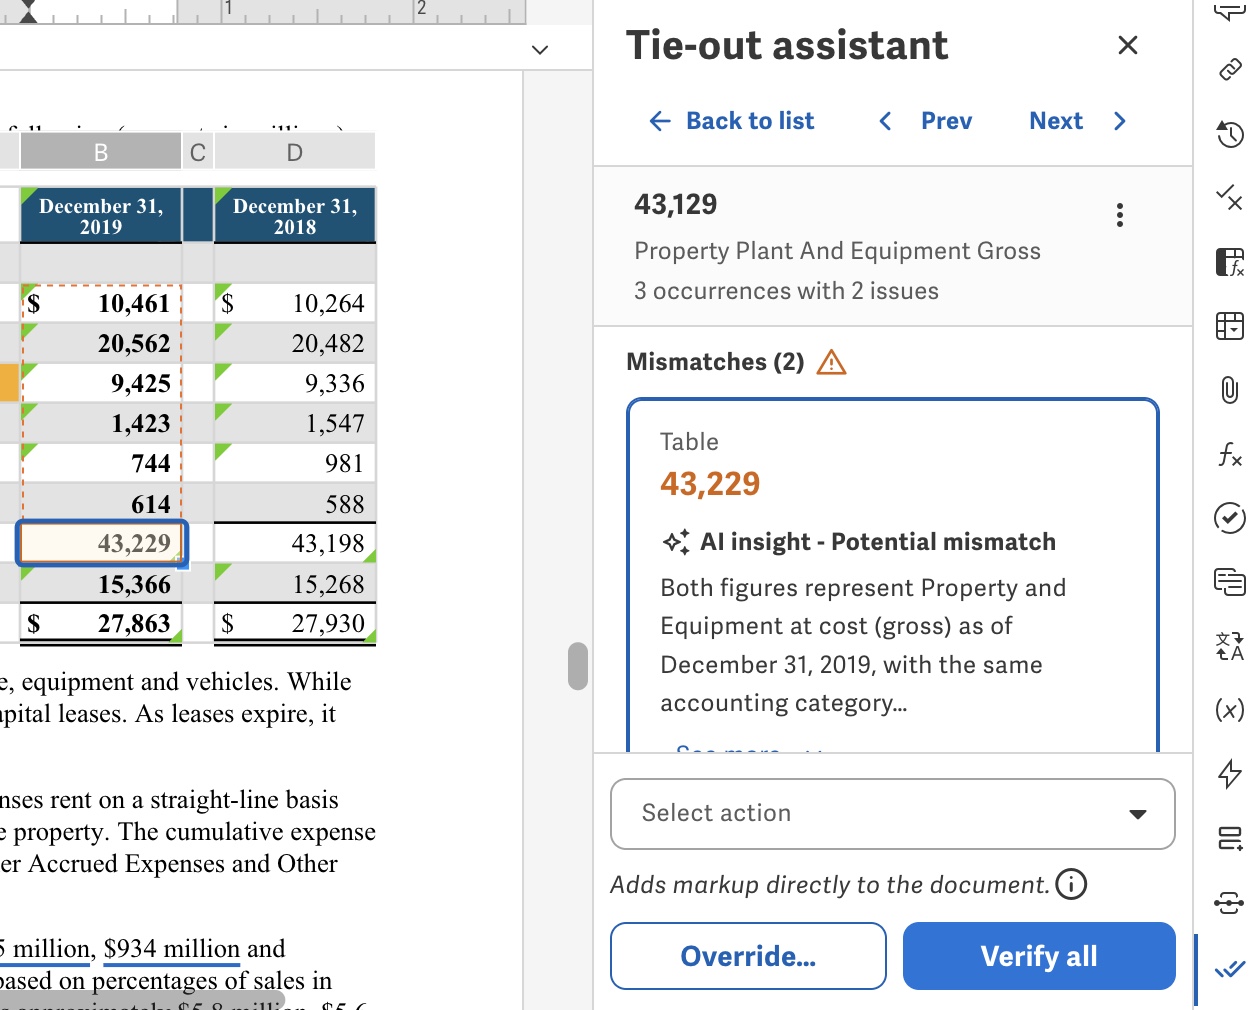Viewport: 1260px width, 1010px height.
Task: Click the orange 43,229 mismatch value
Action: pos(710,484)
